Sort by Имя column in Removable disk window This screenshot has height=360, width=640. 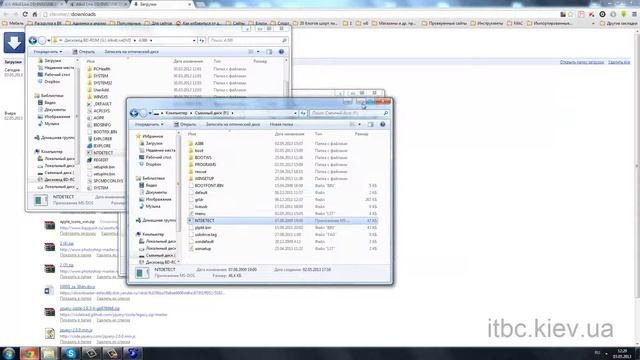(192, 134)
